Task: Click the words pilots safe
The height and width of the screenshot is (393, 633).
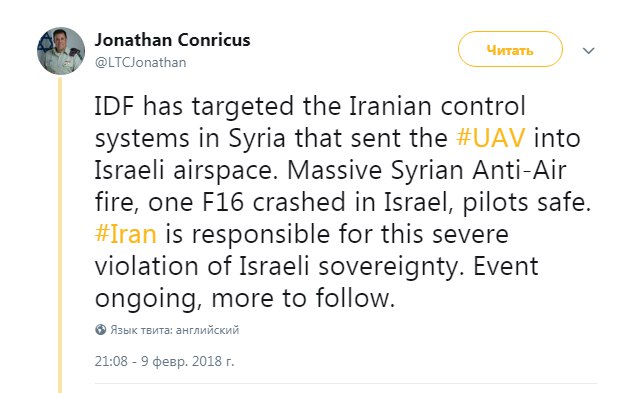Action: 526,202
